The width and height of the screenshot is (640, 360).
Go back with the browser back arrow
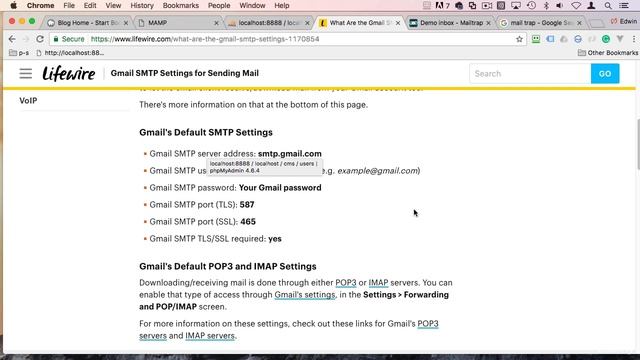(x=12, y=39)
